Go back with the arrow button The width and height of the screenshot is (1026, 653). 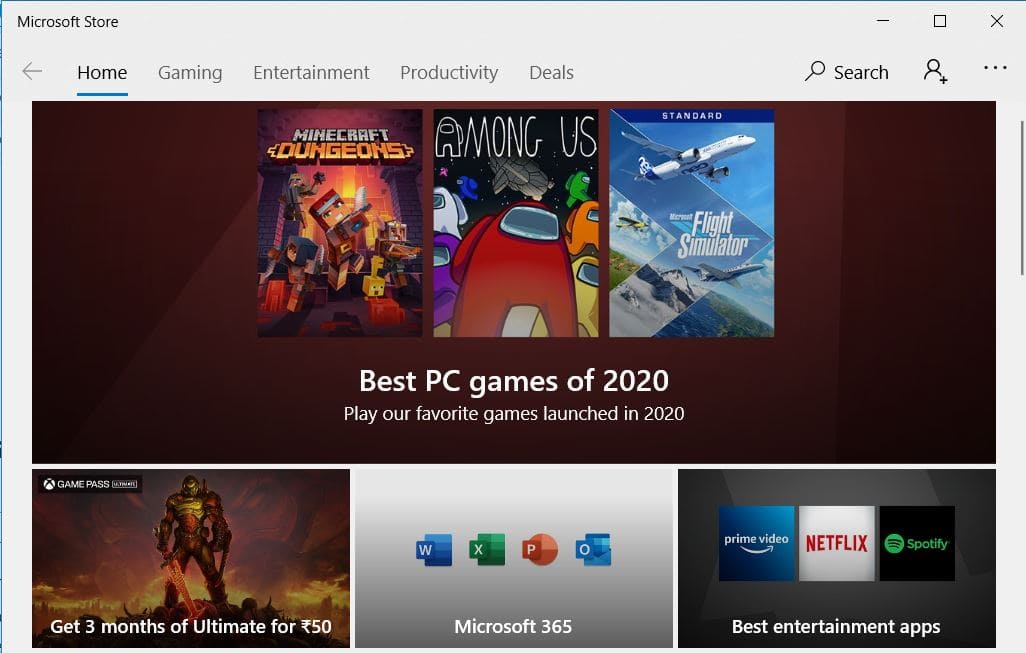(x=31, y=71)
